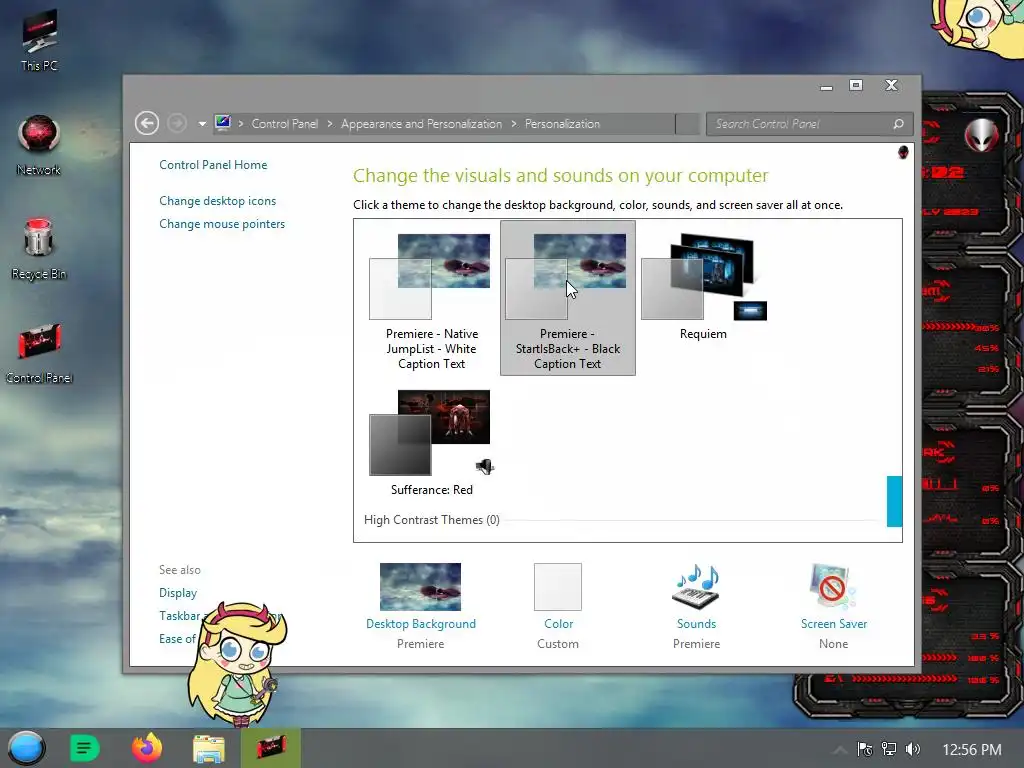Maximize the Personalization window
Viewport: 1024px width, 768px height.
[856, 86]
